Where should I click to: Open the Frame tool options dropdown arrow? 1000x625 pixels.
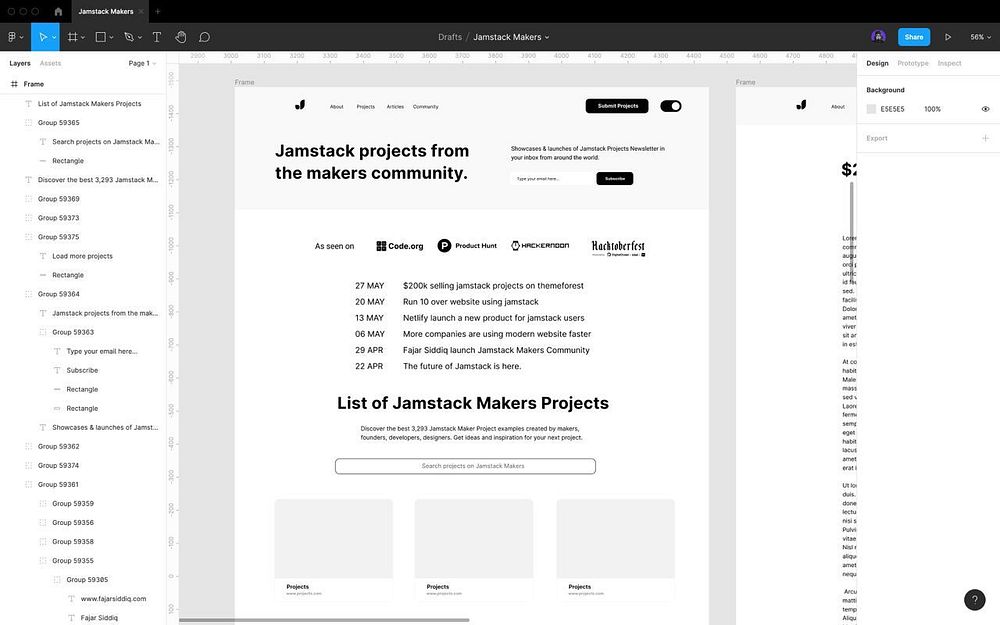(83, 38)
